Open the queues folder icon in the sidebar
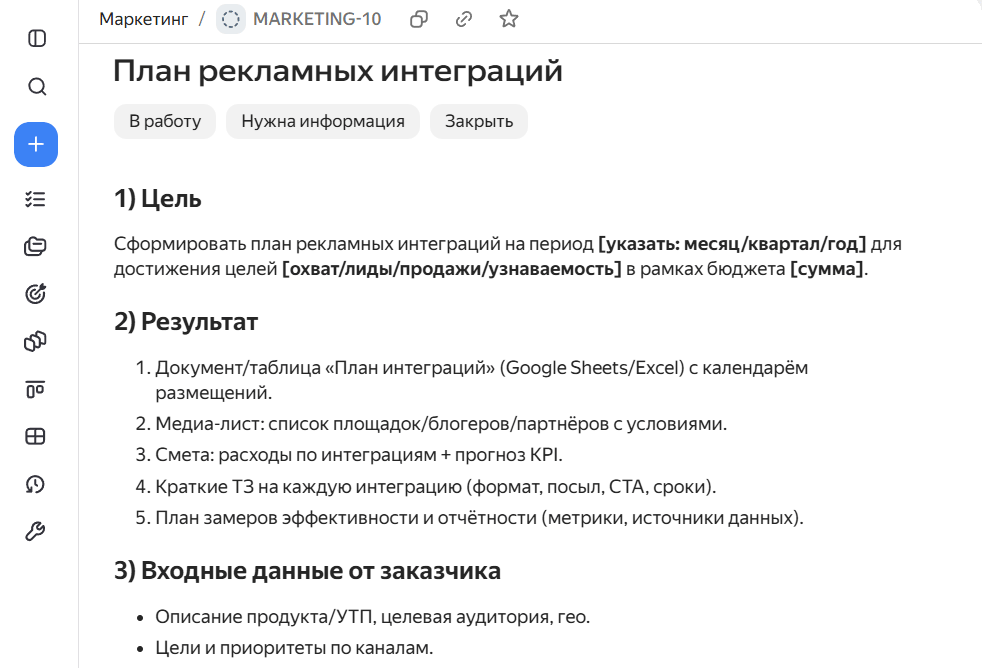The height and width of the screenshot is (668, 982). tap(36, 247)
